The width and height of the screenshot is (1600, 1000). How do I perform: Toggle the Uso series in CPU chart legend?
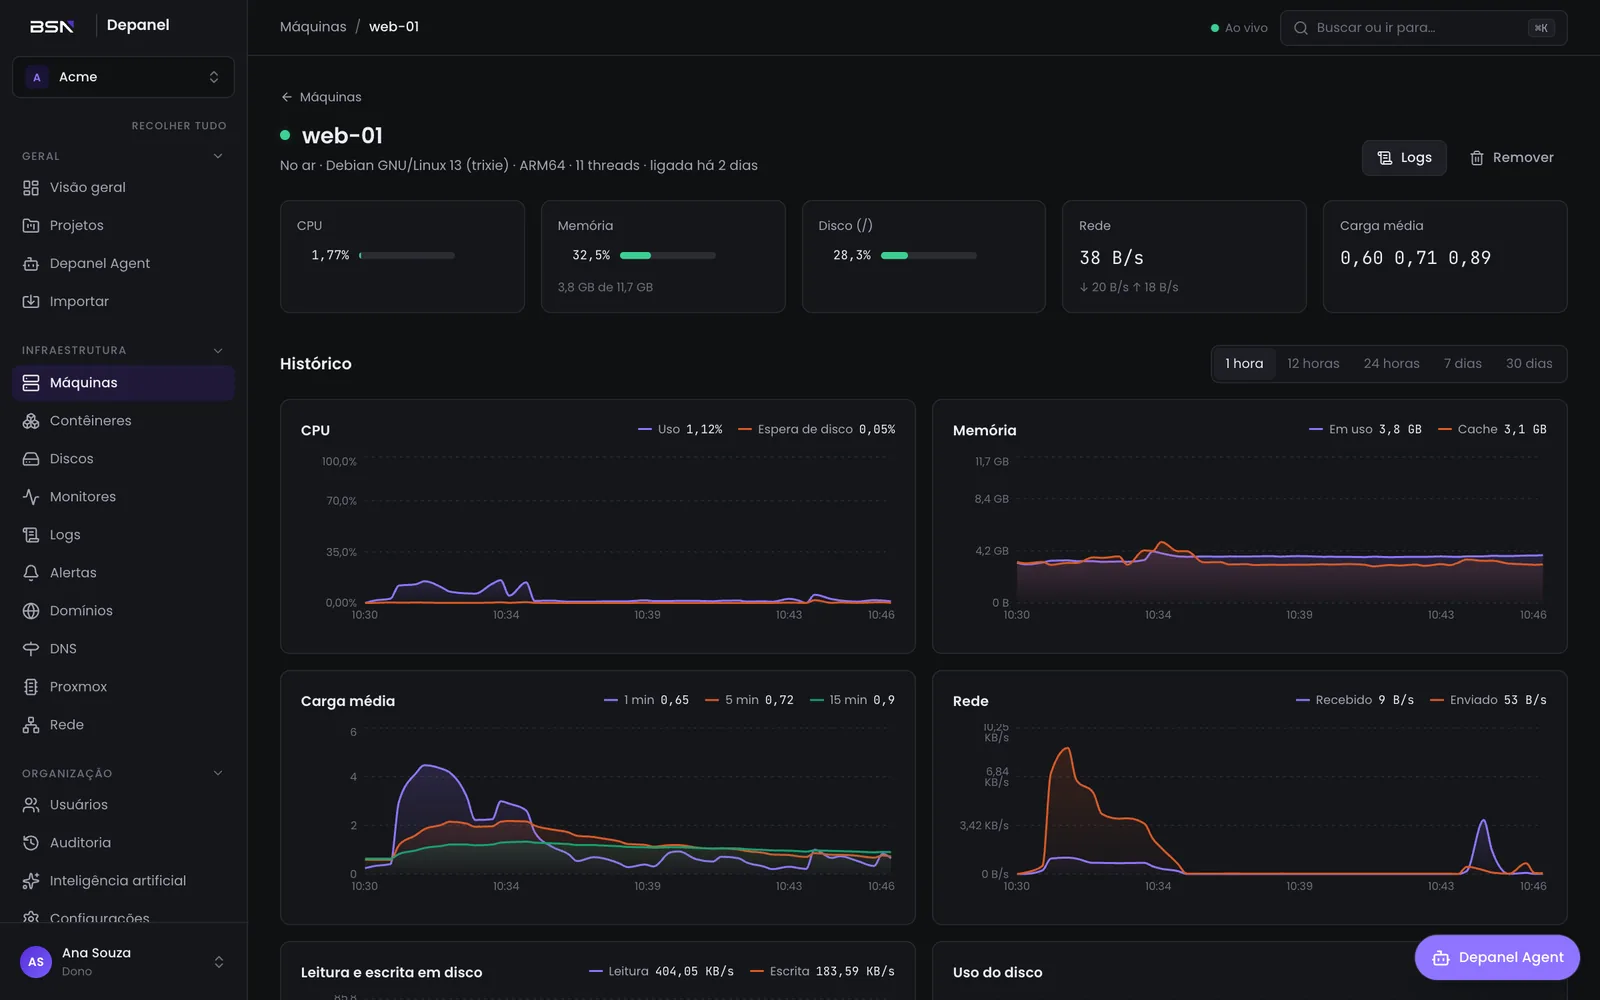pos(680,430)
